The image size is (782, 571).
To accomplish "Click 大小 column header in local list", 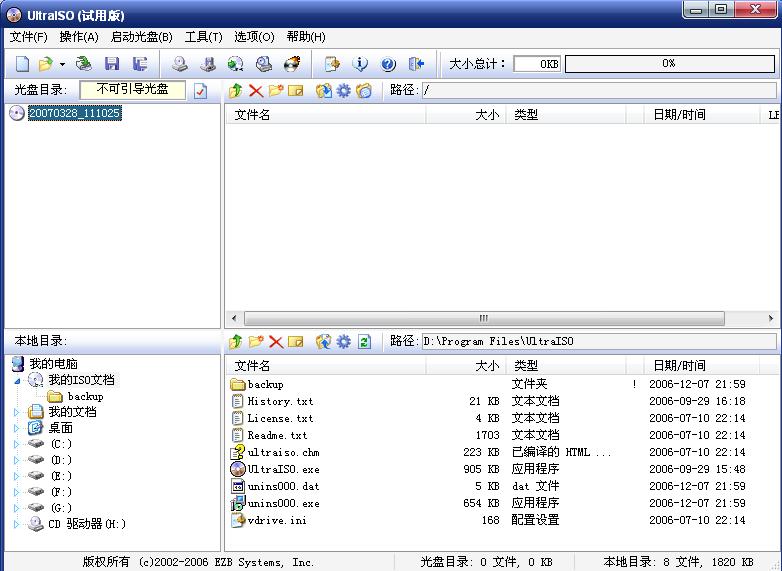I will tap(466, 366).
